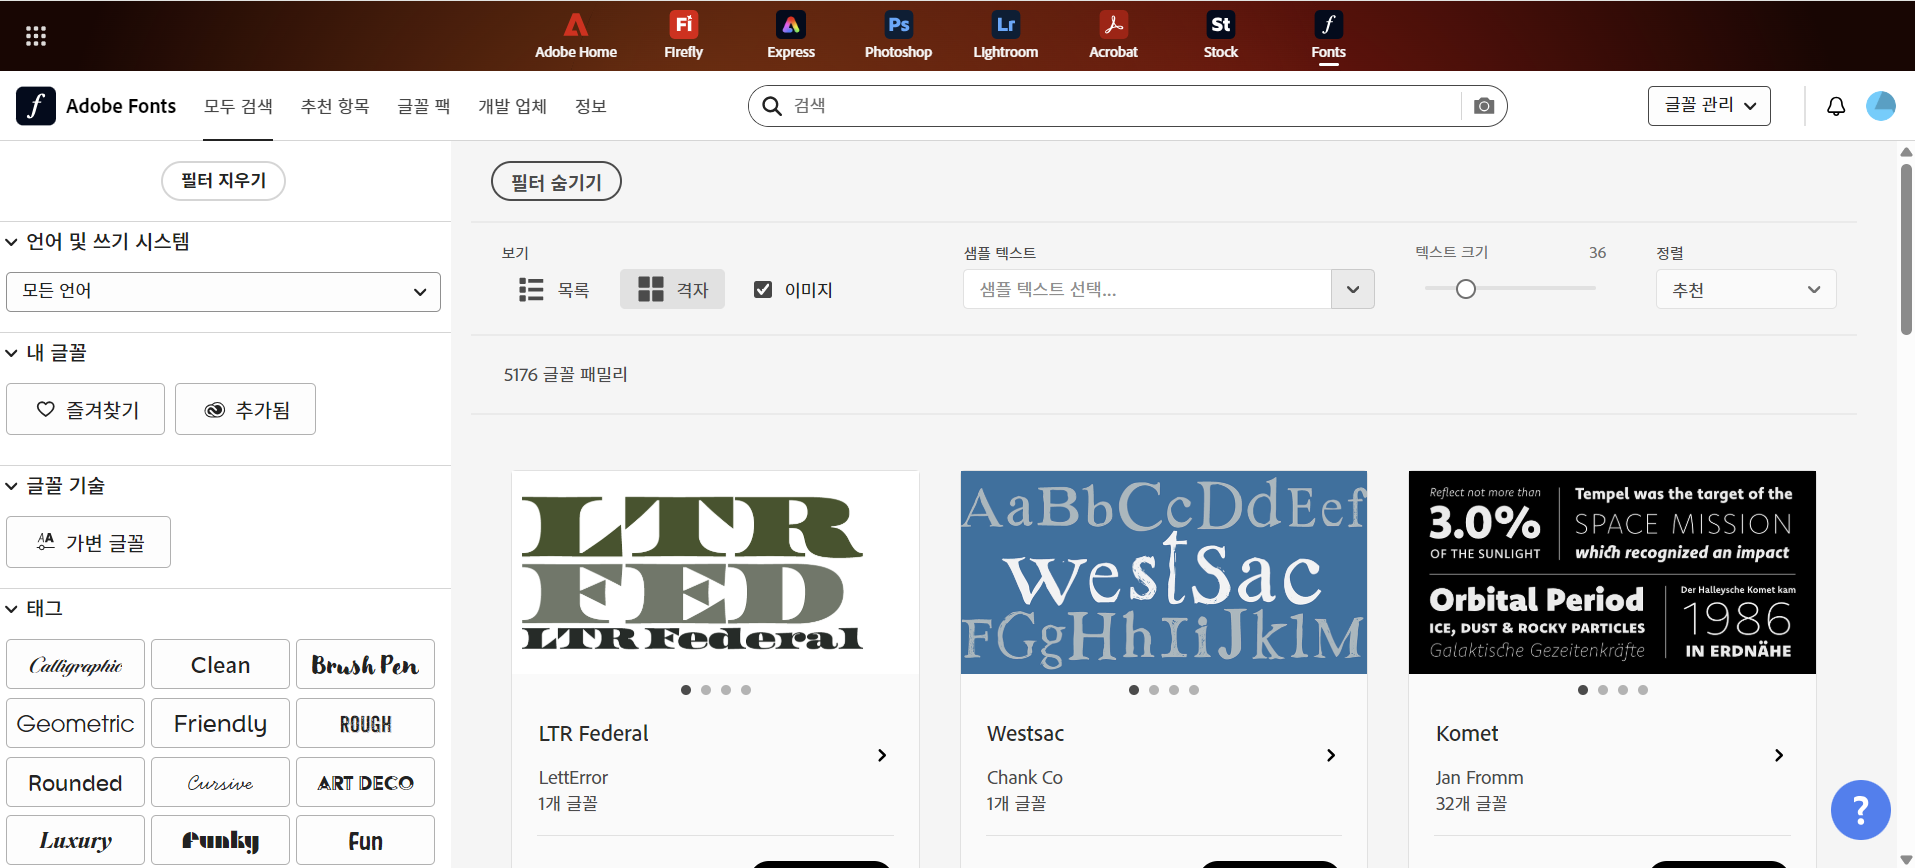Uncheck the 이미지 checkbox
This screenshot has height=868, width=1915.
click(763, 290)
